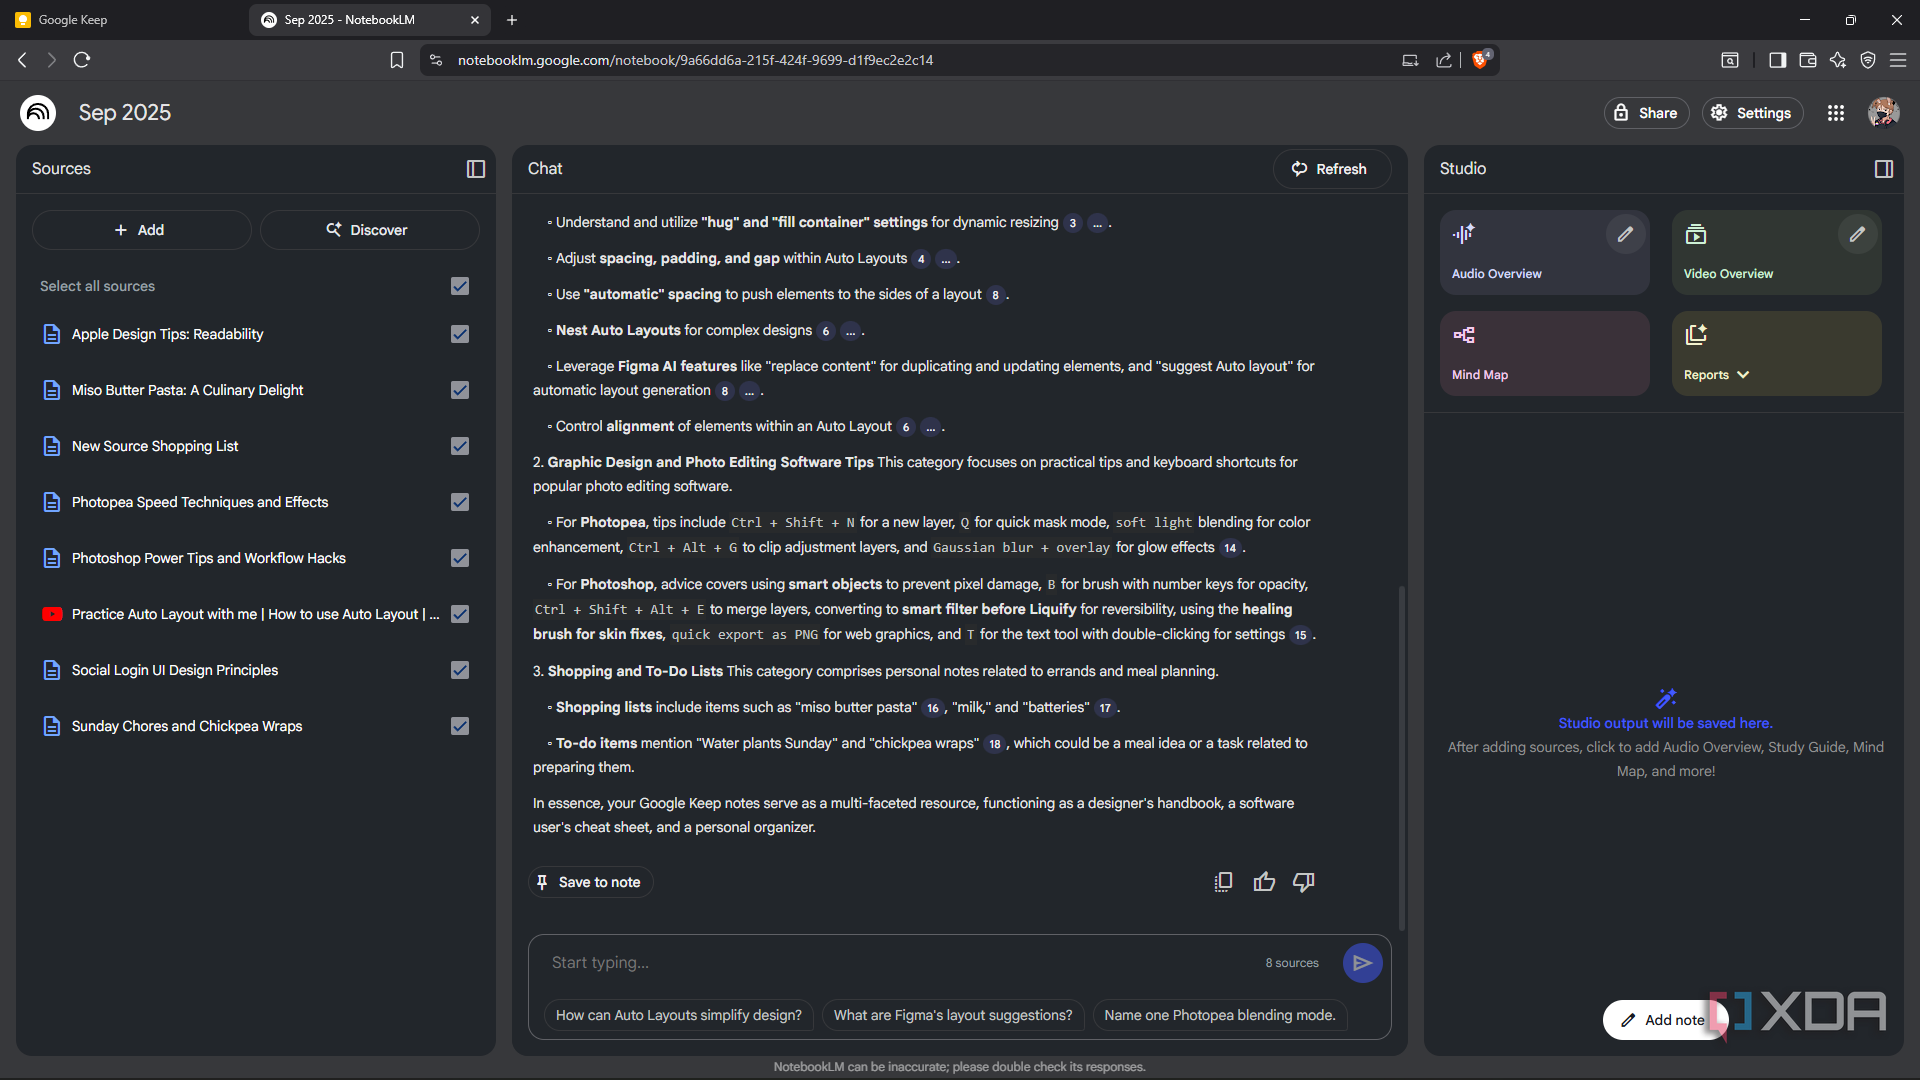Open the browser hamburger menu
Viewport: 1920px width, 1080px height.
coord(1898,60)
